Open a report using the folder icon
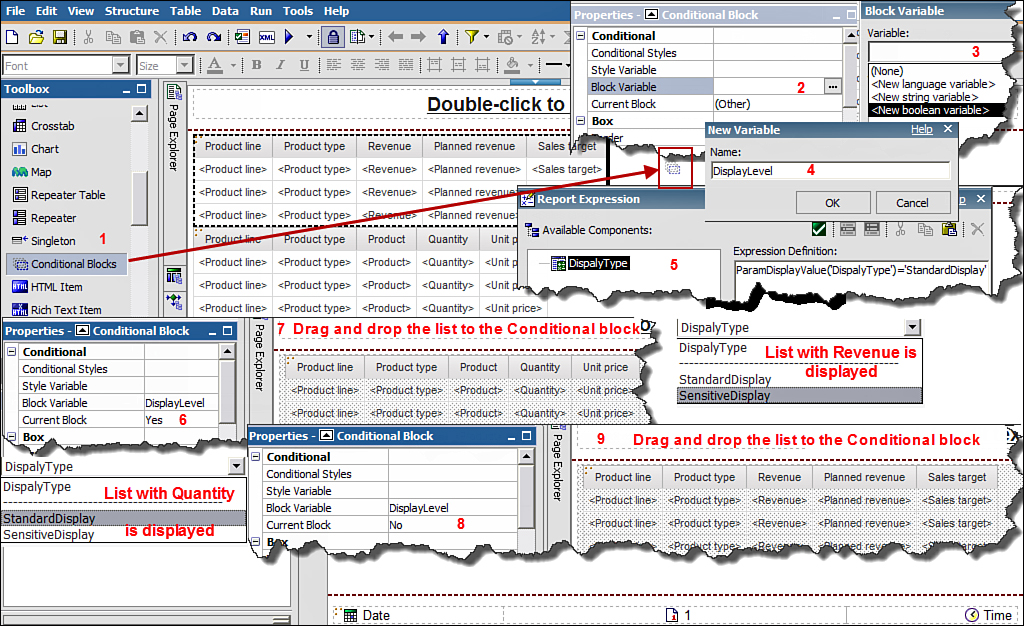Image resolution: width=1024 pixels, height=626 pixels. pyautogui.click(x=36, y=37)
